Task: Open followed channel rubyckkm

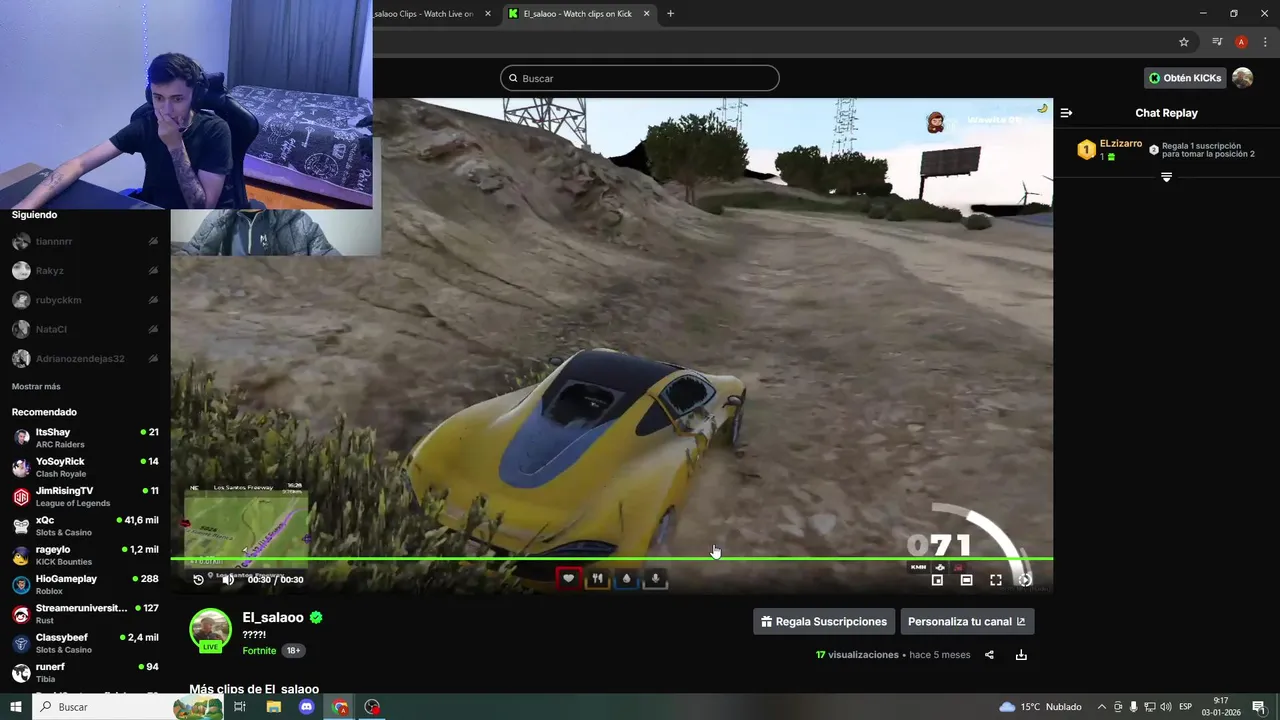Action: tap(85, 300)
